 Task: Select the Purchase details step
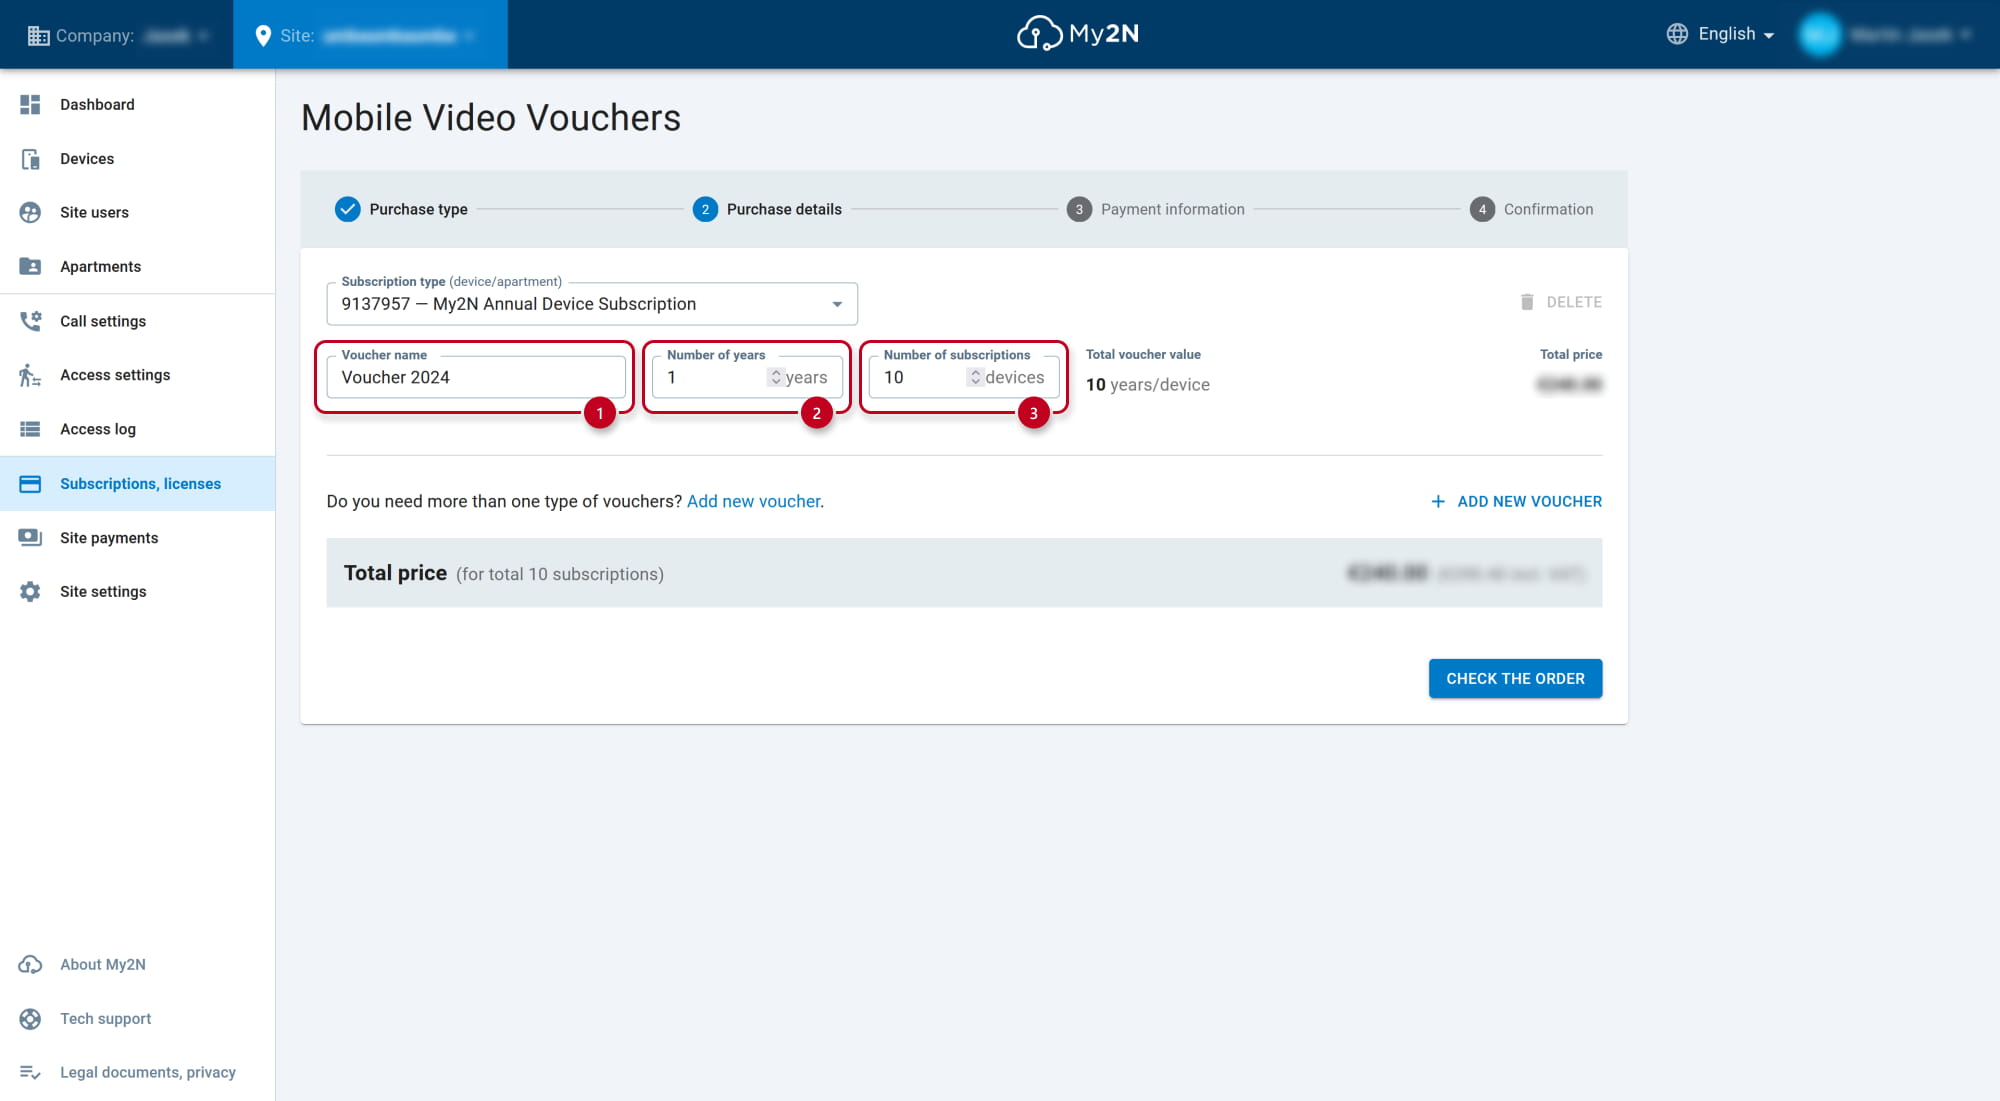[x=767, y=209]
